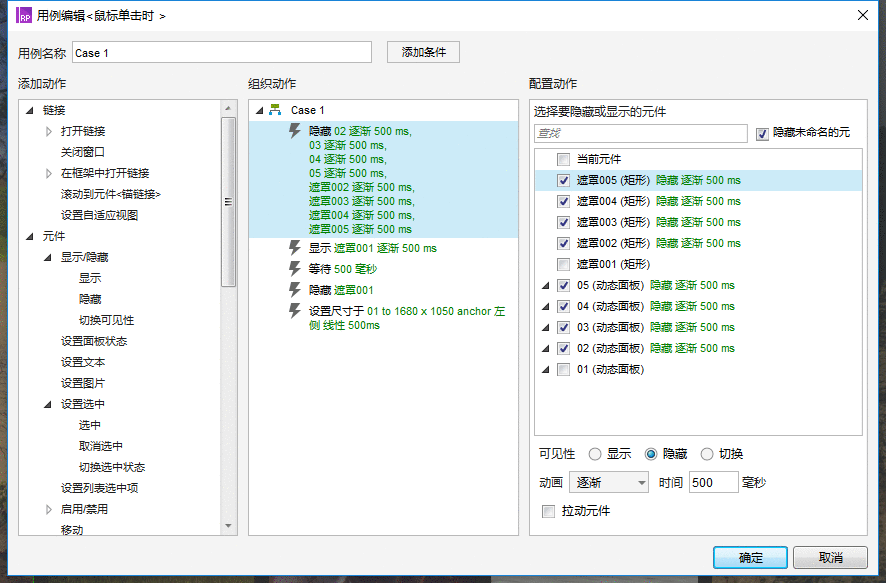The width and height of the screenshot is (886, 583).
Task: Add the 设置图片 action
Action: [x=82, y=383]
